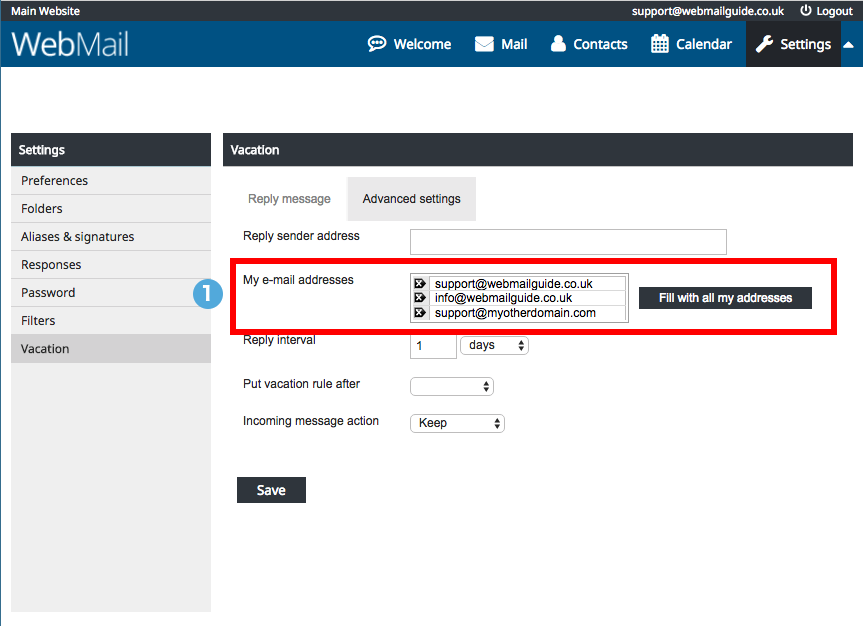Click the Reply sender address field
The image size is (863, 626).
pos(568,242)
